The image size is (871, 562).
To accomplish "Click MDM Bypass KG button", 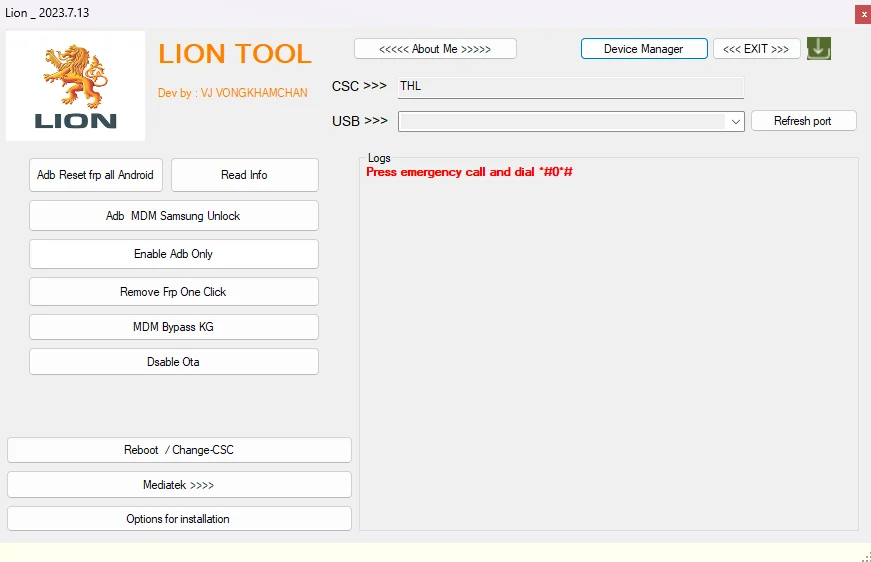I will (x=173, y=327).
